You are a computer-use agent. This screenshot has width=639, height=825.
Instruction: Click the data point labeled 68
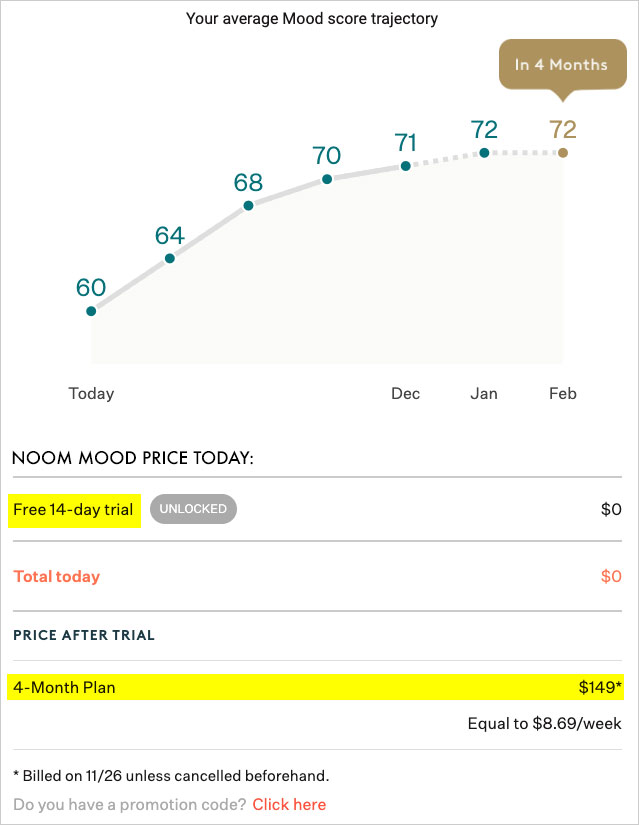(248, 206)
